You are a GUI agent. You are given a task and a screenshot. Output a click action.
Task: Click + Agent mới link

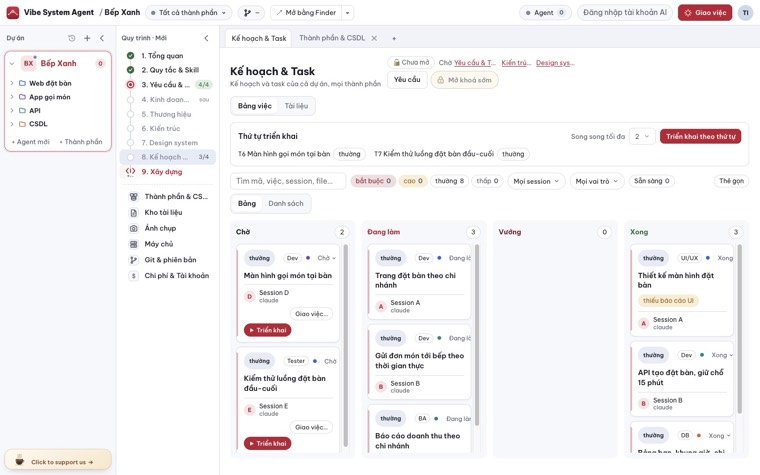(x=31, y=142)
